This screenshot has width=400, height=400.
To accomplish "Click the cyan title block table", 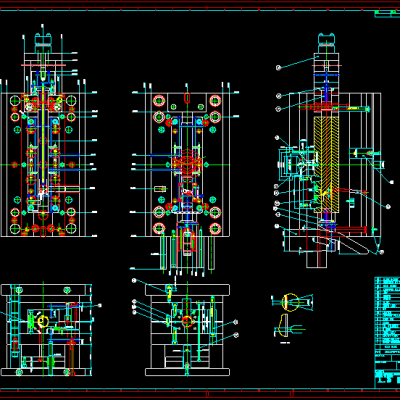I will (x=387, y=332).
